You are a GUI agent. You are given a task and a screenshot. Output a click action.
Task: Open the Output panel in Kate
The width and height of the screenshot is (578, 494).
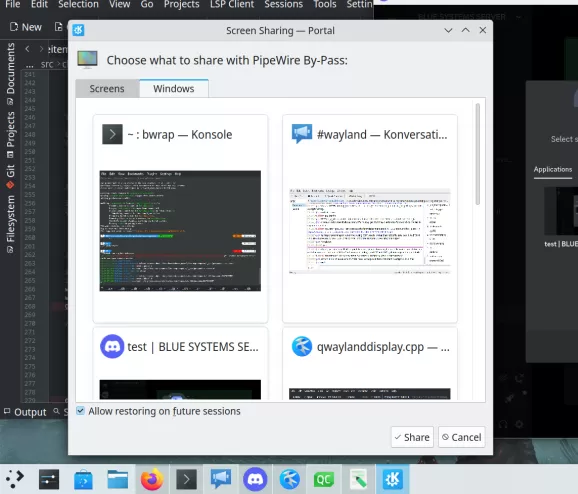coord(25,412)
